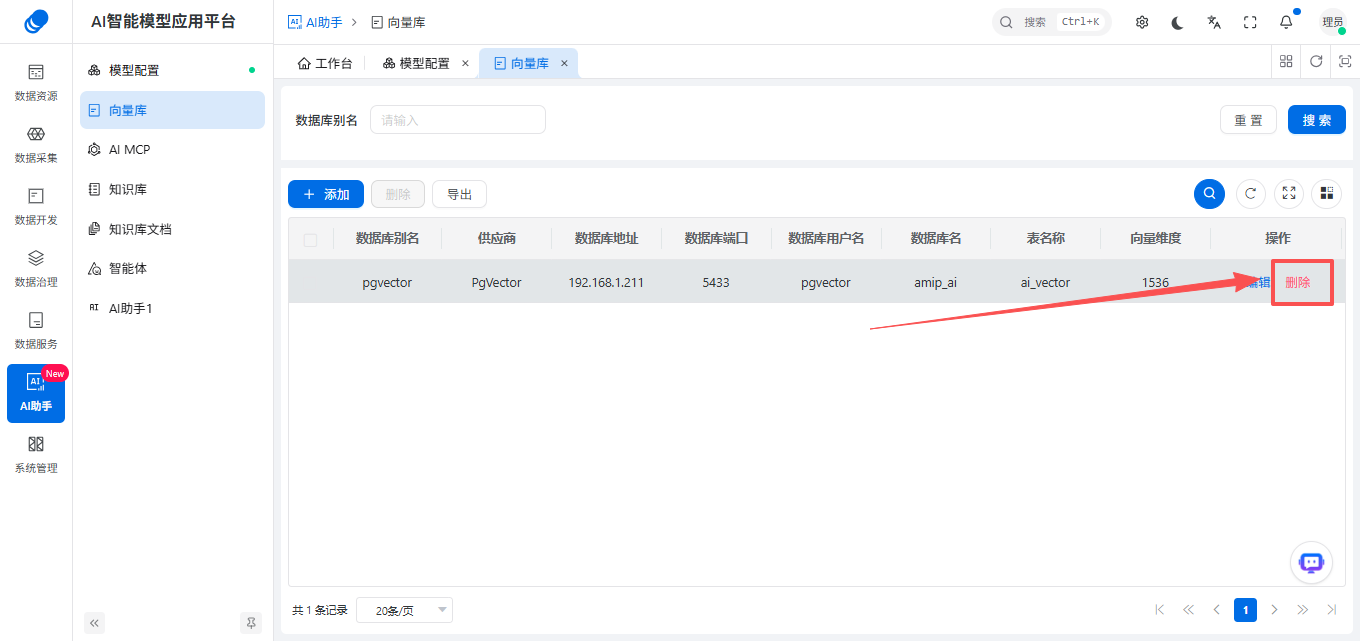Toggle dark mode moon icon
Screen dimensions: 1360x641
(1178, 22)
